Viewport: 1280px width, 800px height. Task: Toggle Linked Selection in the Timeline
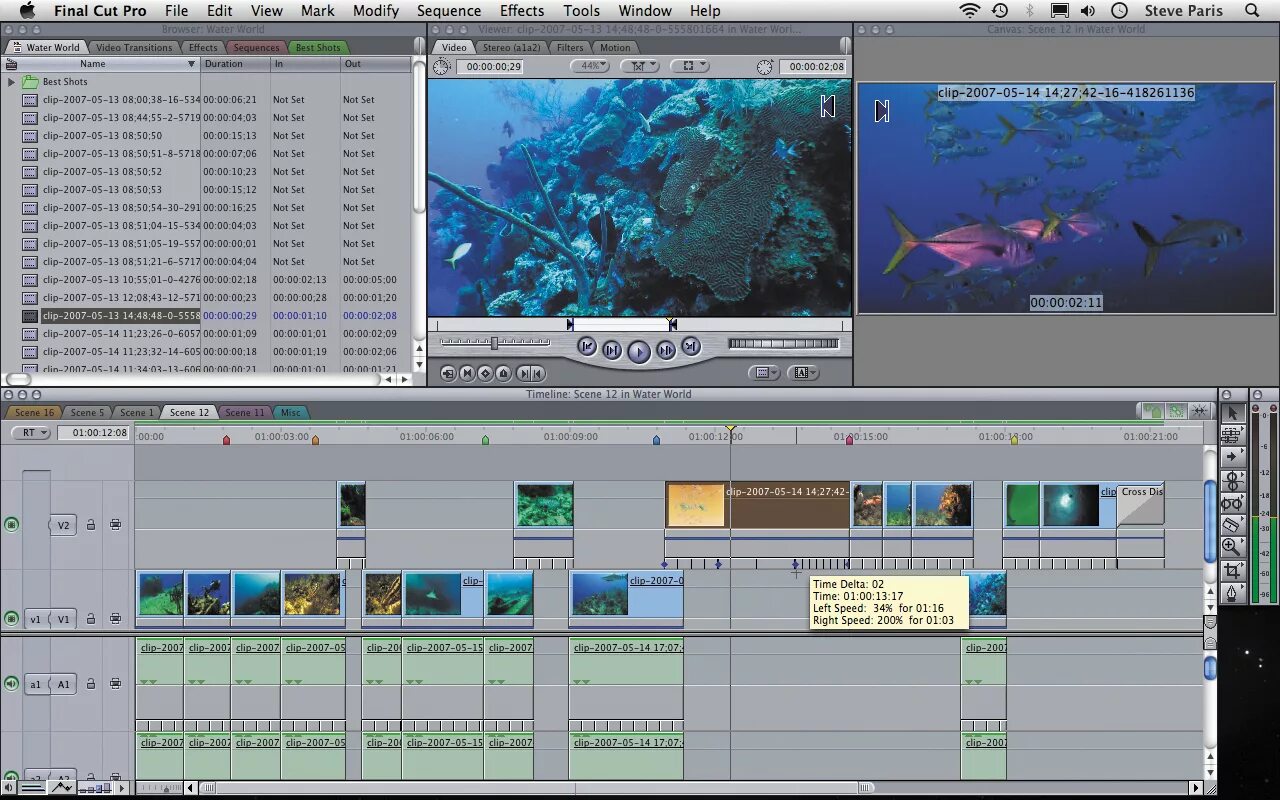1177,411
